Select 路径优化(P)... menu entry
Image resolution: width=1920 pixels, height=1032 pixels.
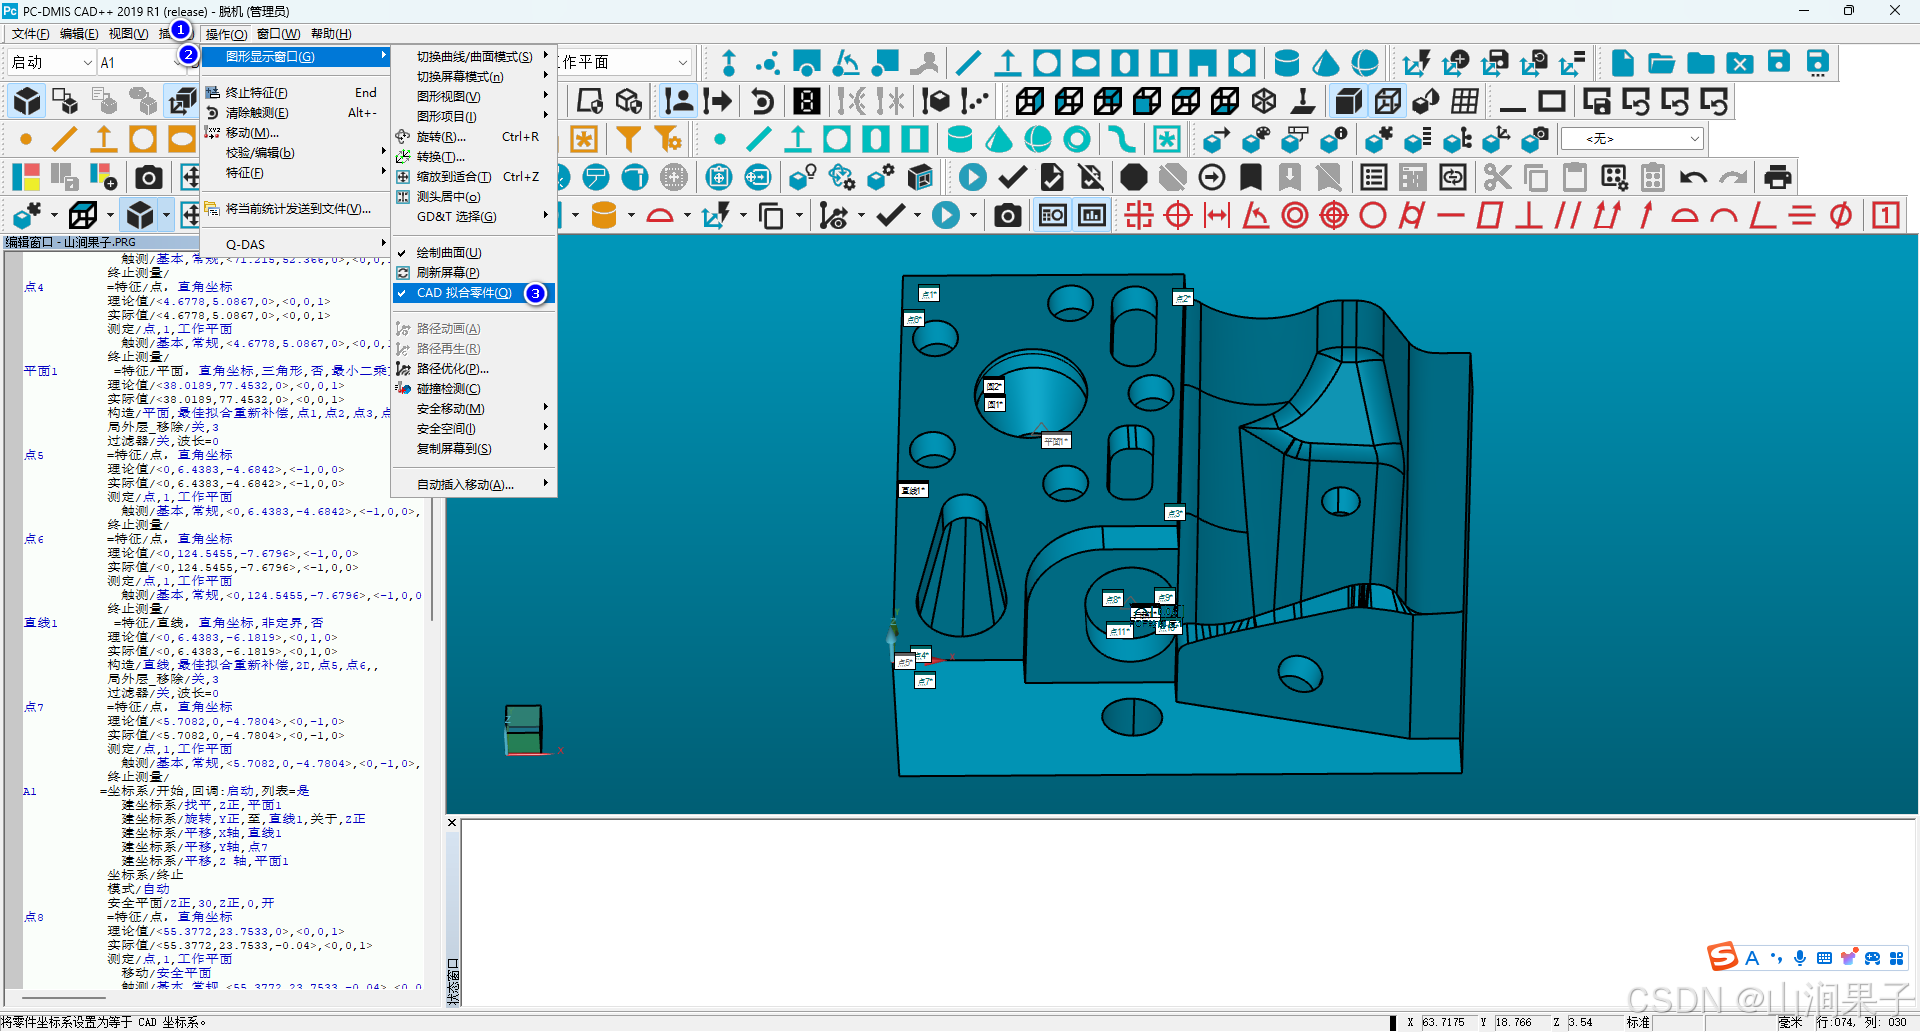pyautogui.click(x=473, y=369)
